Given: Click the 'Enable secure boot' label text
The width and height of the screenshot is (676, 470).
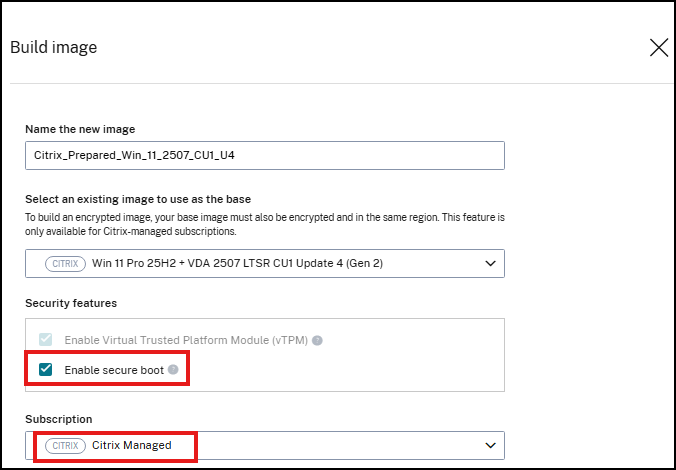Looking at the screenshot, I should pyautogui.click(x=114, y=370).
